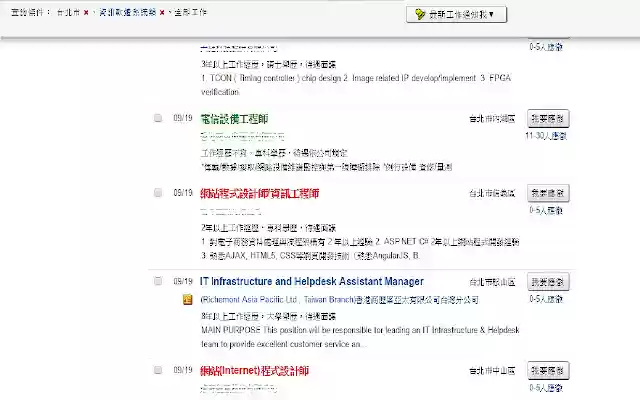Viewport: 640px width, 400px height.
Task: Click the TCON Timing controller chip design description
Action: point(356,84)
